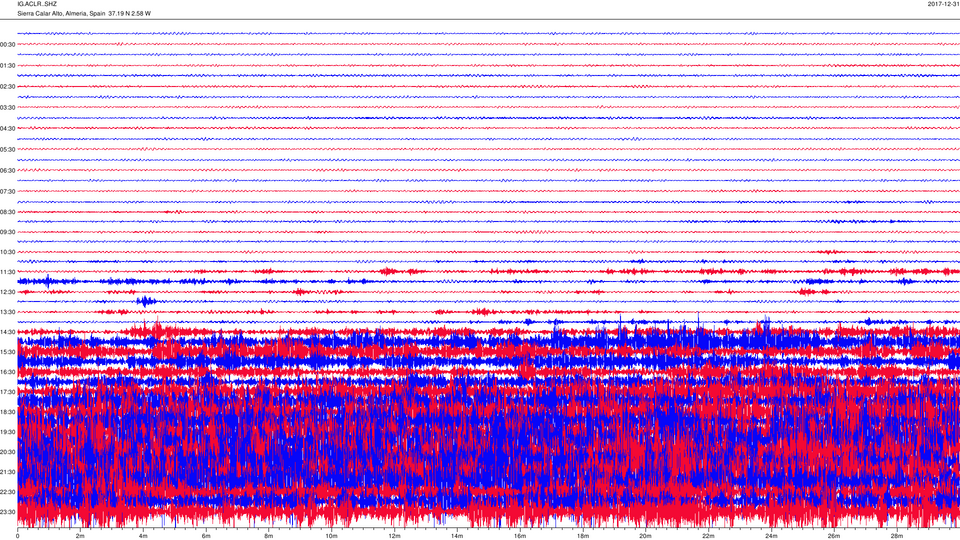Screen dimensions: 960x540
Task: Click the 8m axis tick label
Action: (x=268, y=536)
